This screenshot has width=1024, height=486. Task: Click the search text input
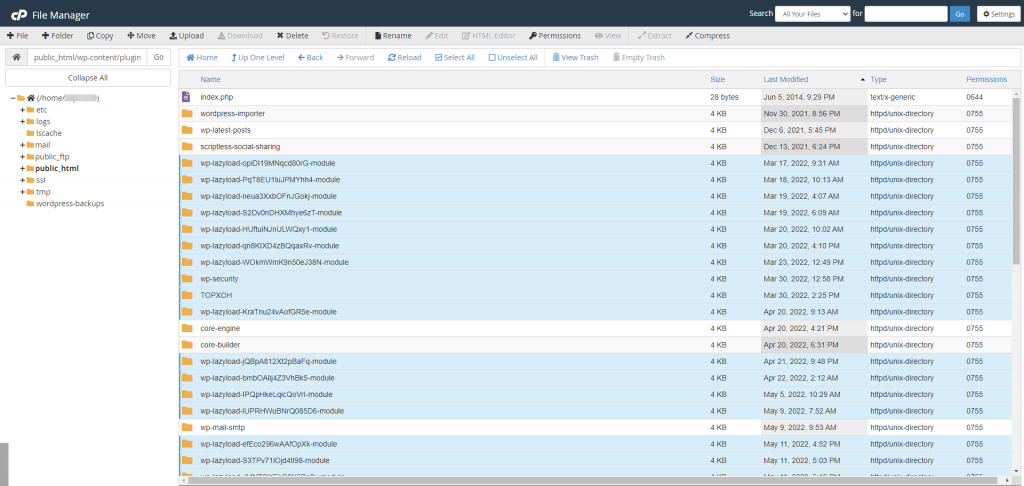click(x=906, y=14)
